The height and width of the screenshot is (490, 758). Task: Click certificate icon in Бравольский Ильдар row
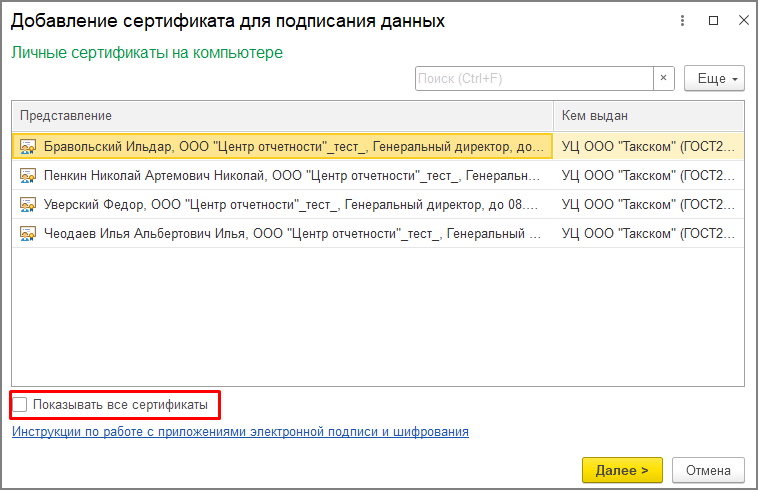click(28, 146)
